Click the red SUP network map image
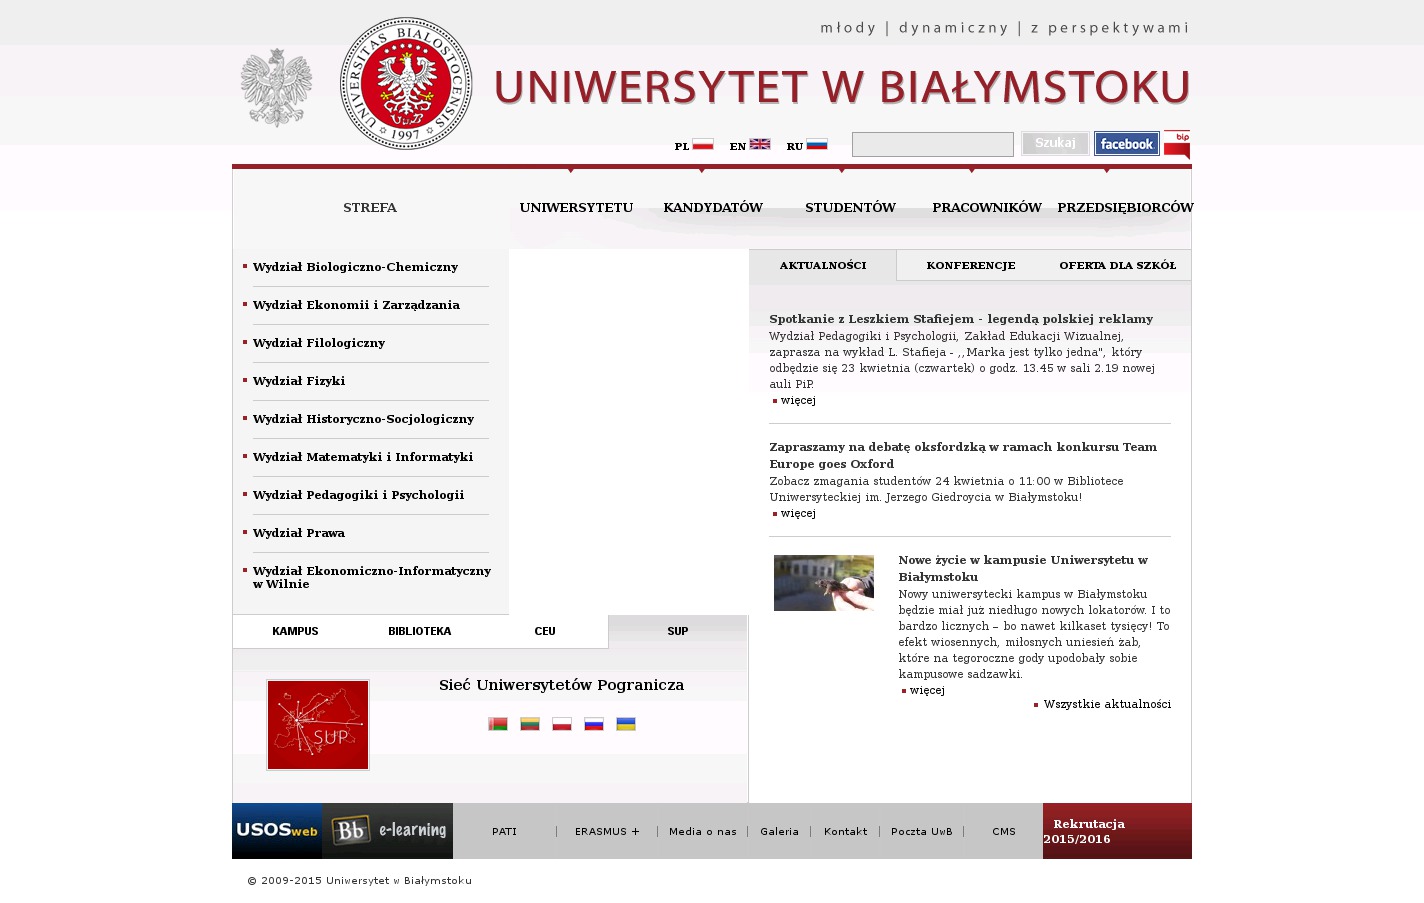Image resolution: width=1424 pixels, height=903 pixels. pos(318,725)
